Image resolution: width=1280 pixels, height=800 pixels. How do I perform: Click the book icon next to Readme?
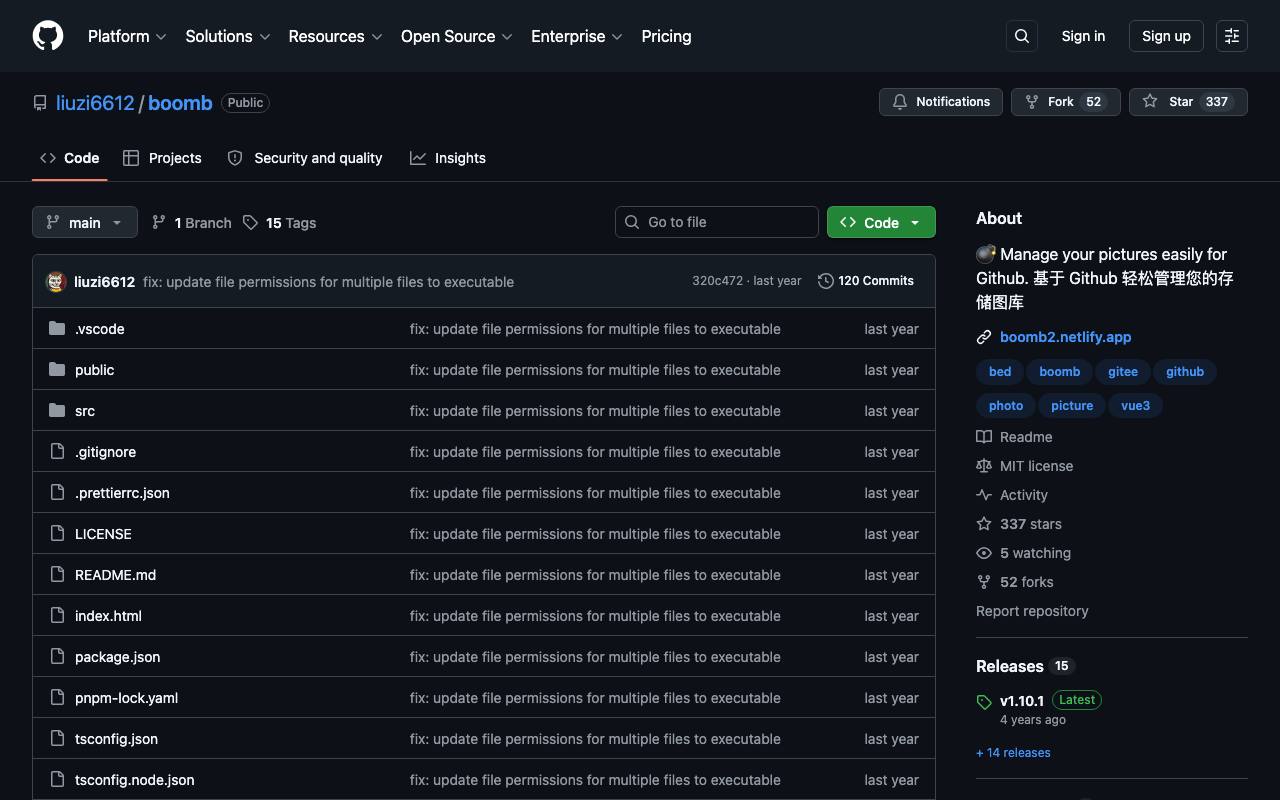click(x=984, y=437)
